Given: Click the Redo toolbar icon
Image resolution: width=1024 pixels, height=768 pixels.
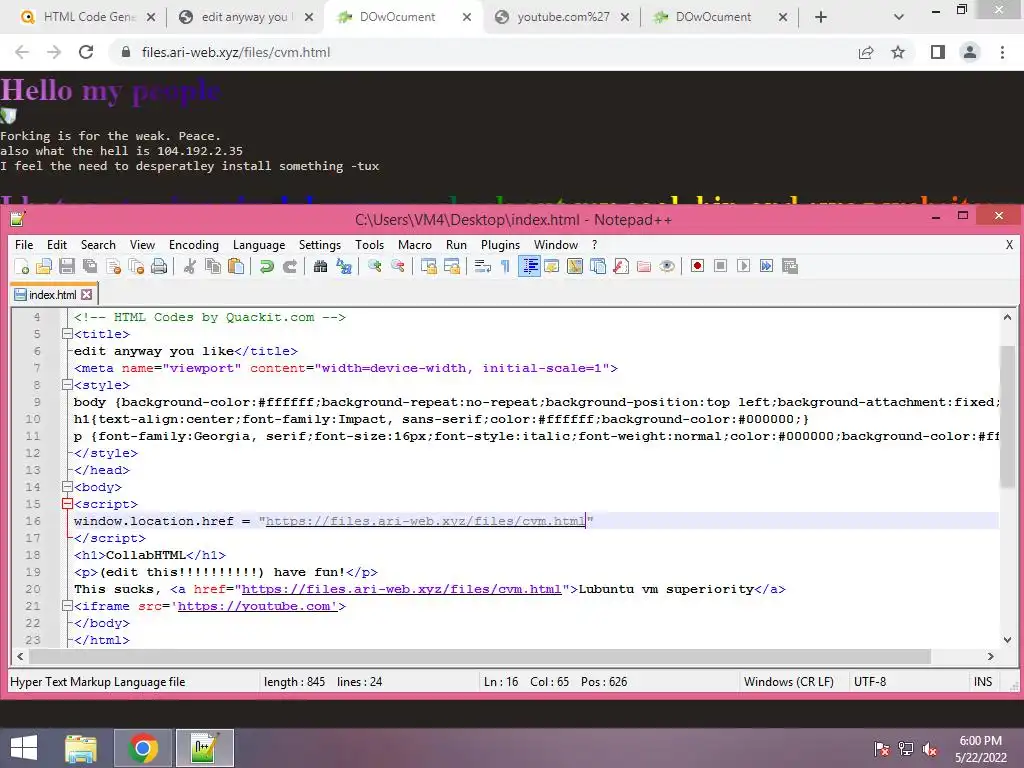Looking at the screenshot, I should point(290,266).
